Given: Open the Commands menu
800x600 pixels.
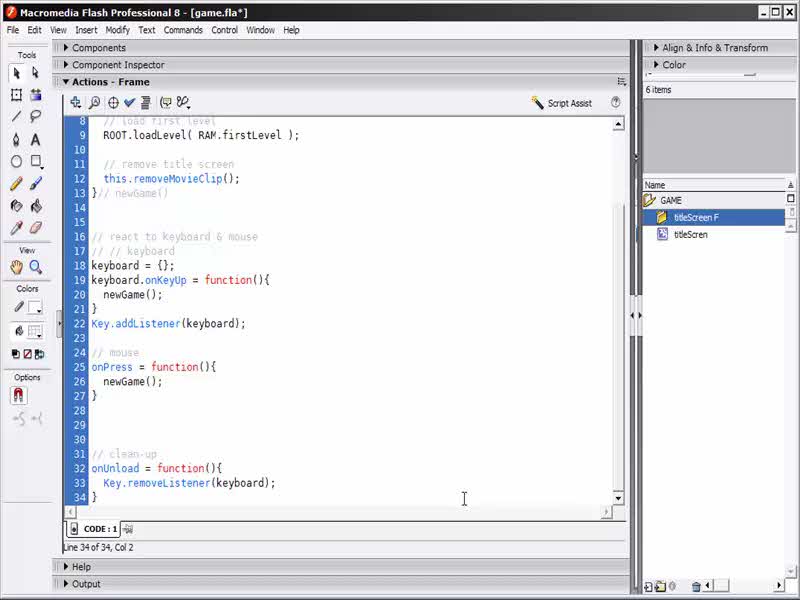Looking at the screenshot, I should click(183, 30).
